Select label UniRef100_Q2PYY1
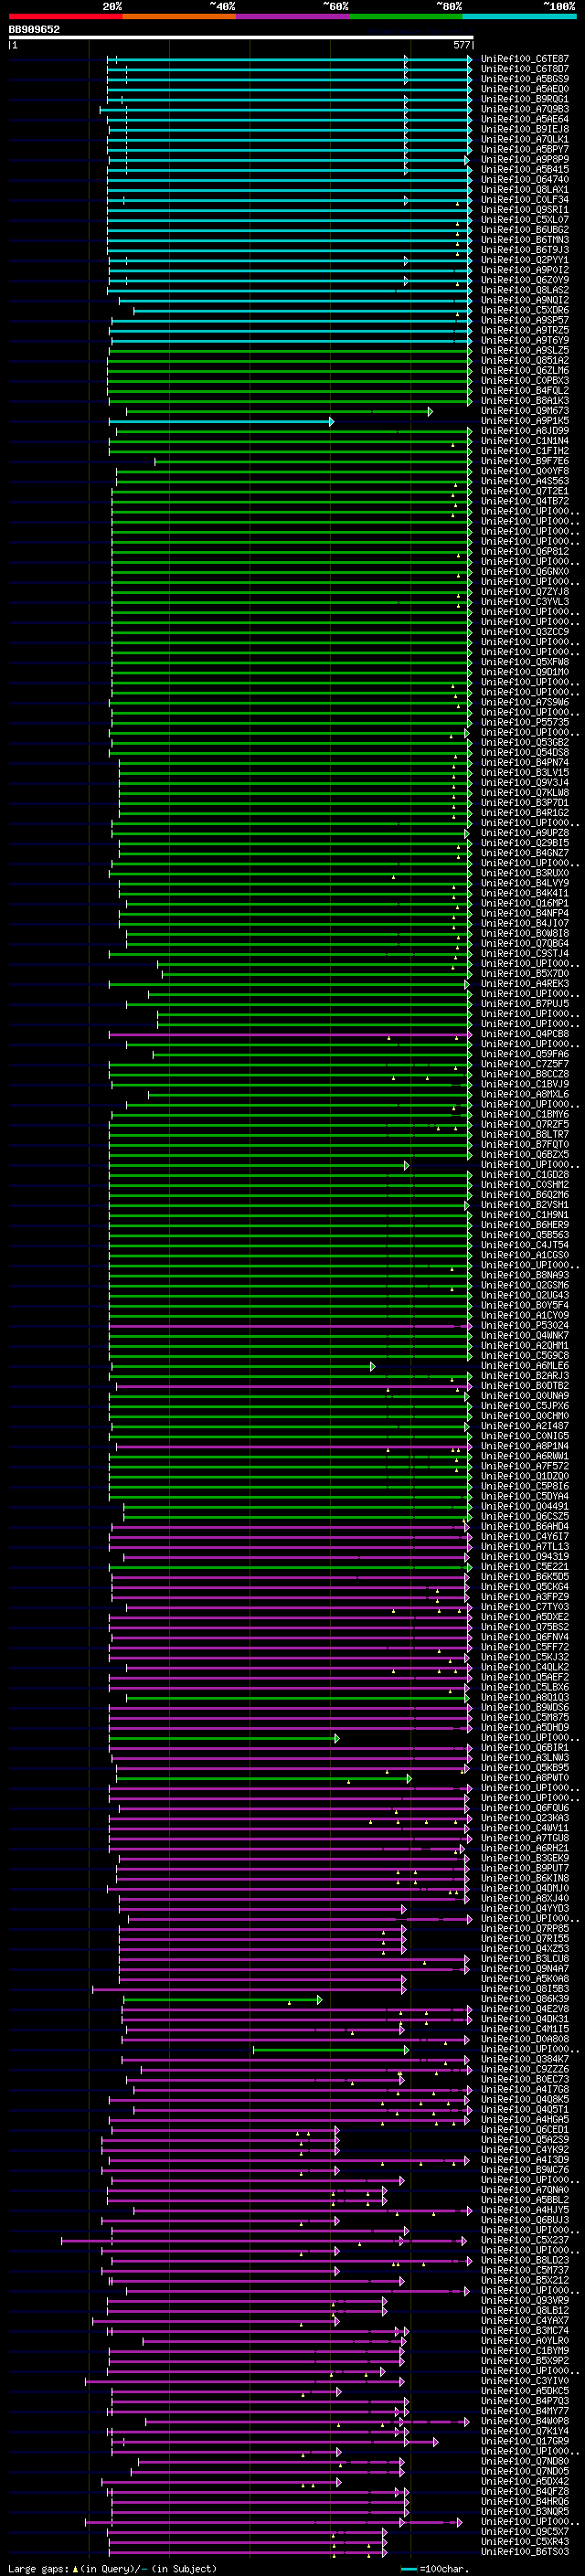The height and width of the screenshot is (2576, 585). [x=525, y=260]
